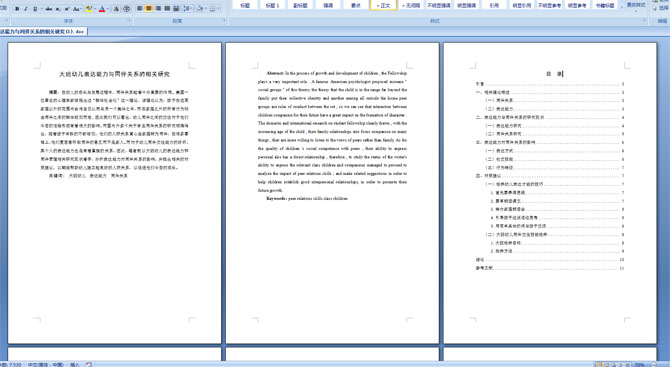This screenshot has width=670, height=367.
Task: Toggle strikethrough text button
Action: [x=49, y=9]
